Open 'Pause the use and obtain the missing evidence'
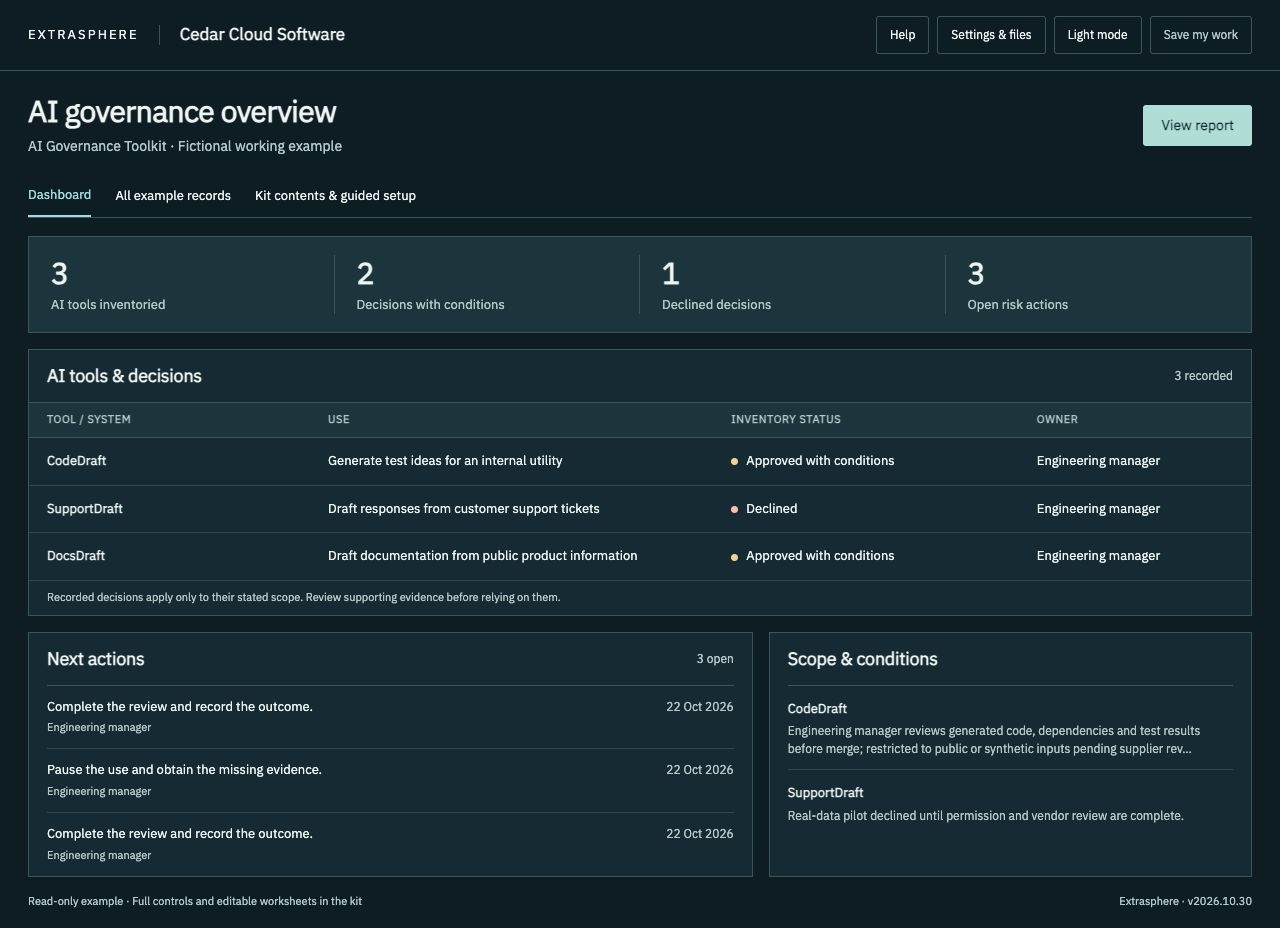Viewport: 1280px width, 928px height. click(184, 770)
